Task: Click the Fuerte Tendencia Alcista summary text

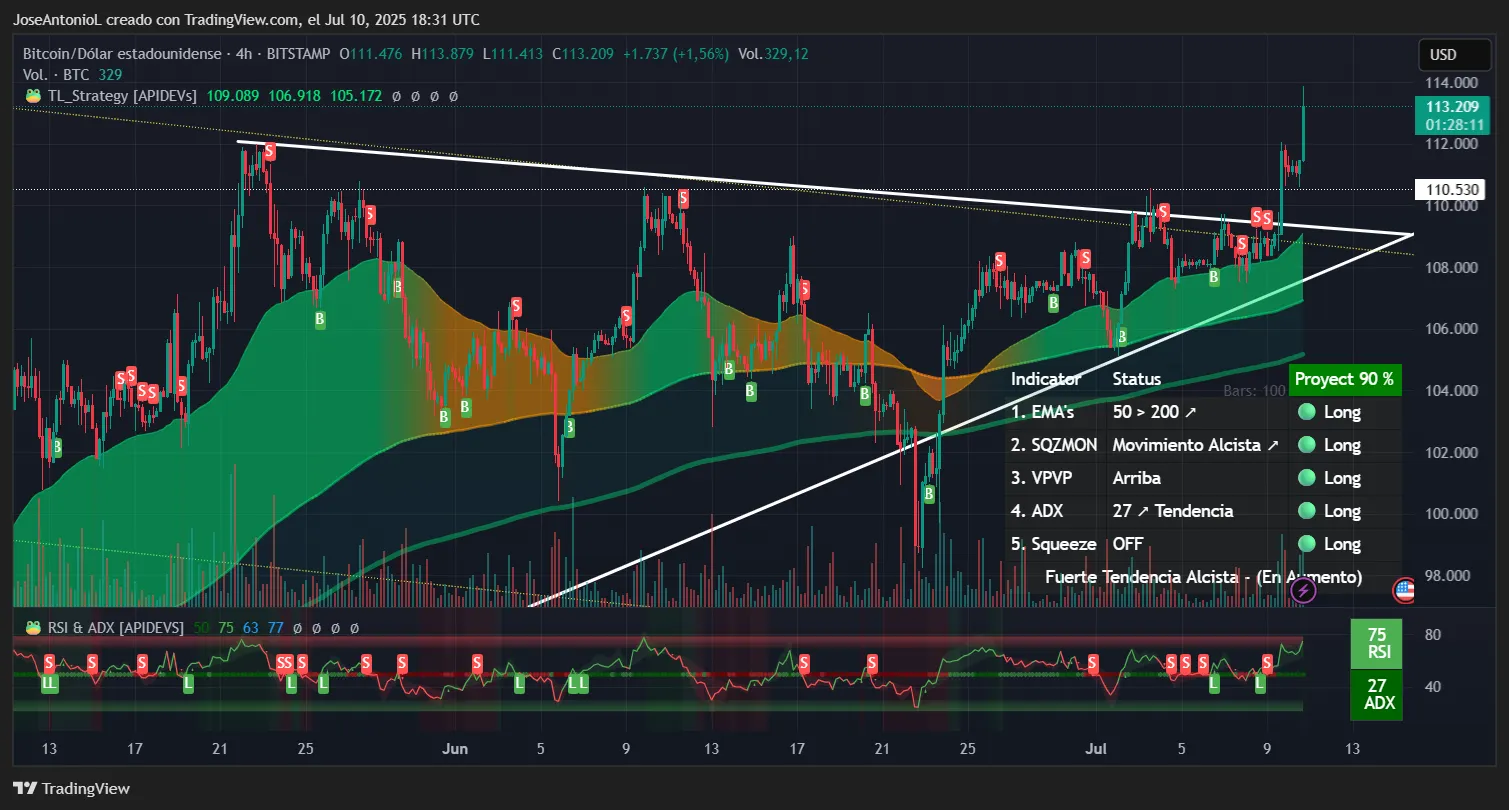Action: [1204, 577]
